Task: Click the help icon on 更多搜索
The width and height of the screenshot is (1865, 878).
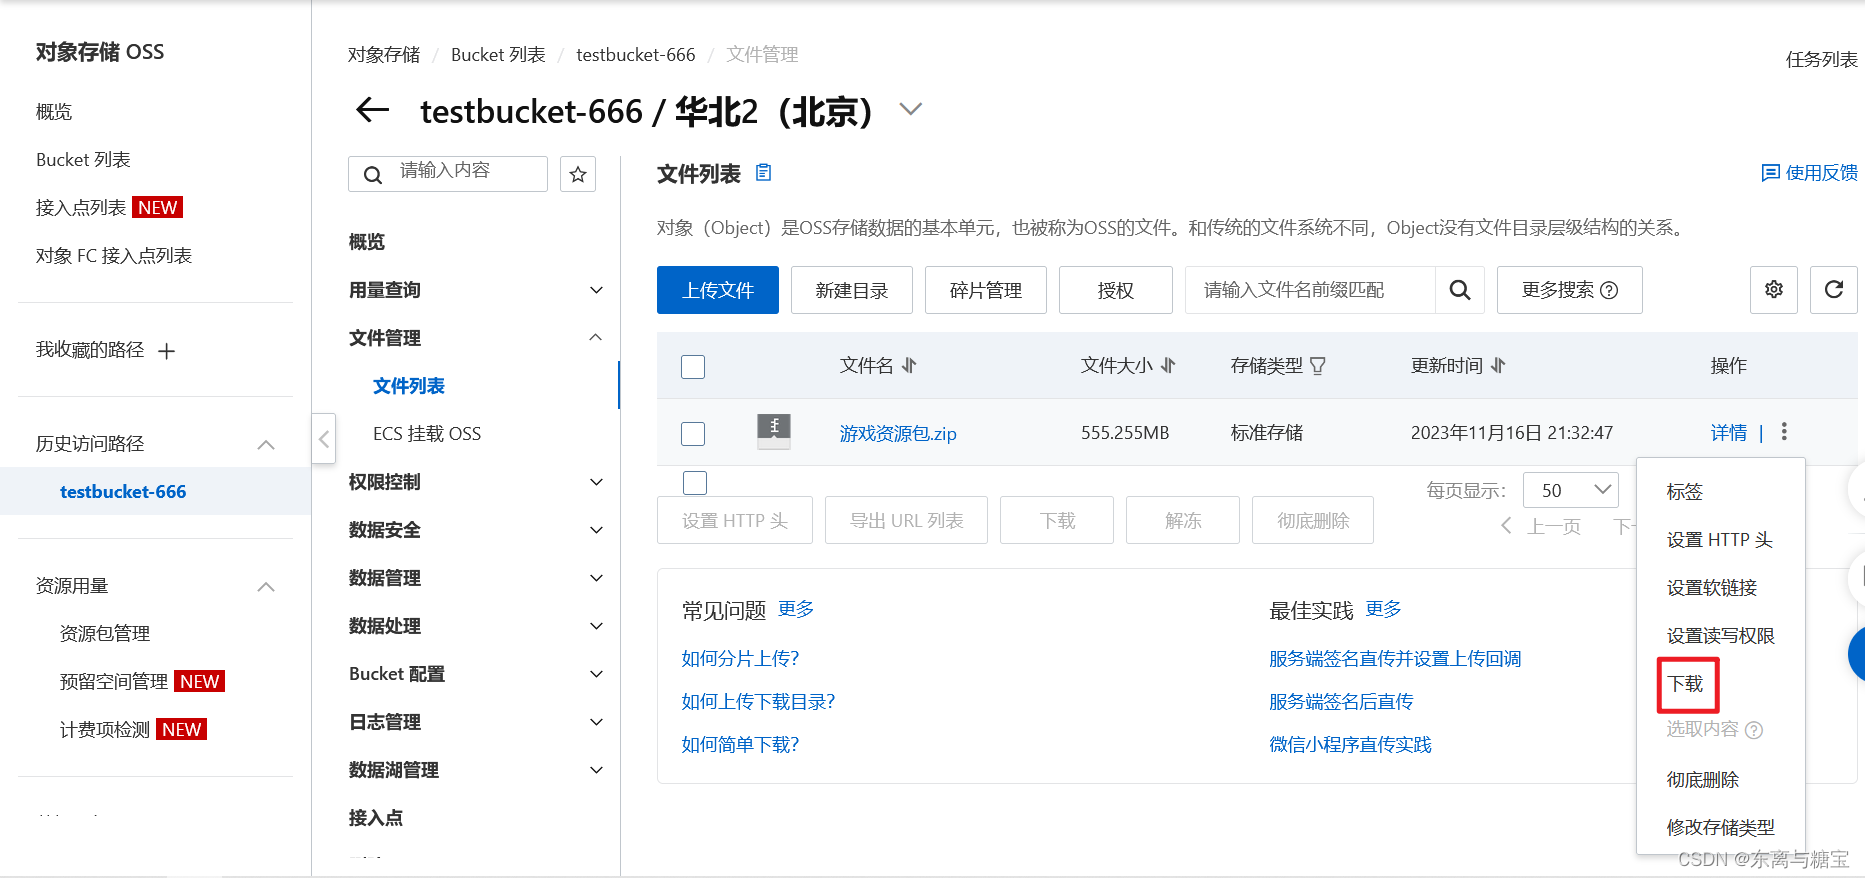Action: pos(1609,290)
